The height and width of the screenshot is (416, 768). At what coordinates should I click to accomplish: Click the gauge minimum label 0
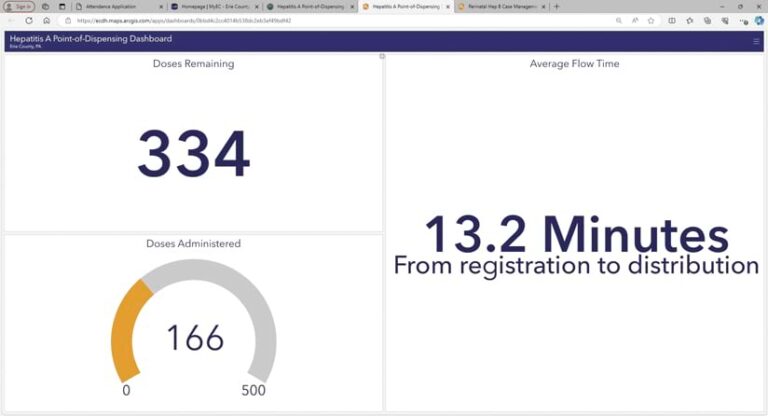[126, 391]
